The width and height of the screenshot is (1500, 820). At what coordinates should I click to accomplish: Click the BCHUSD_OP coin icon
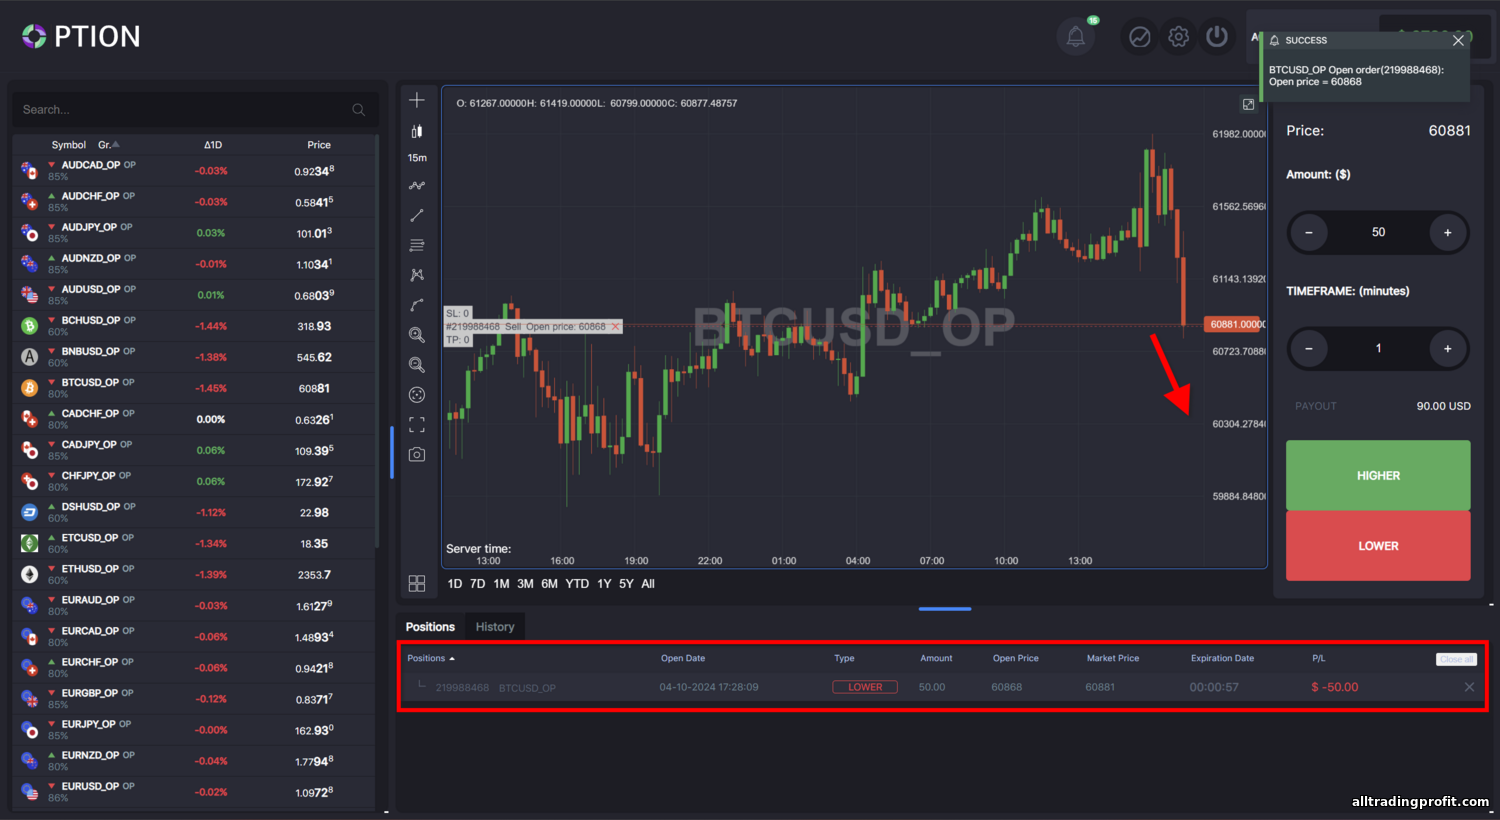click(30, 326)
